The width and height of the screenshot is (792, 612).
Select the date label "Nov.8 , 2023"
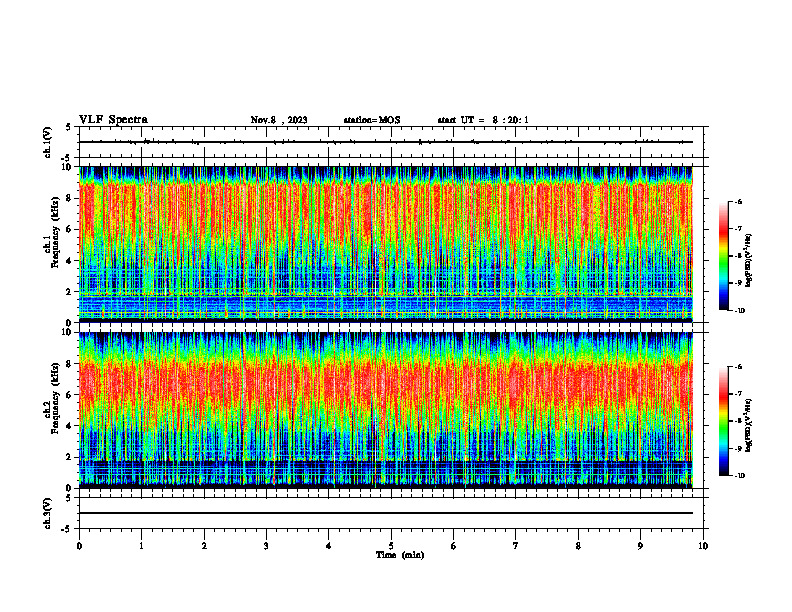pos(279,120)
